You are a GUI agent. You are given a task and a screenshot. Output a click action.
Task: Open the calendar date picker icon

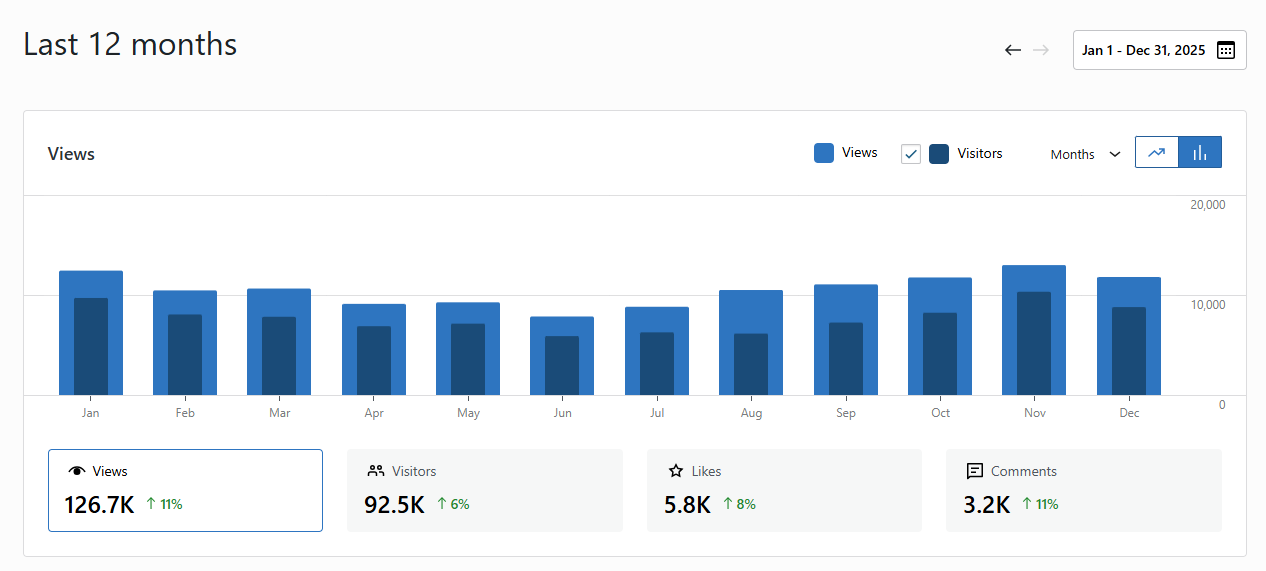(1226, 50)
